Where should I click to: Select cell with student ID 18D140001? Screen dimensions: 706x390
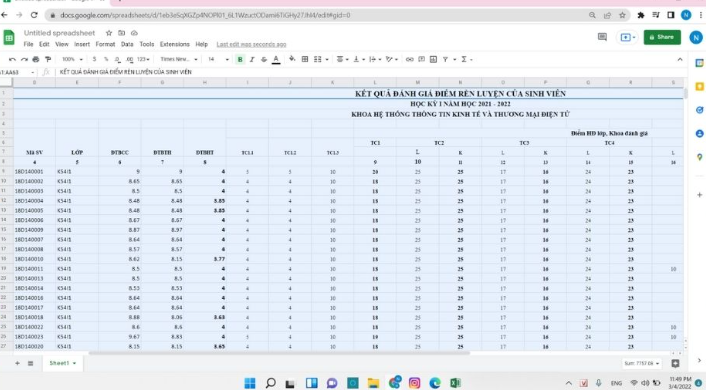point(34,172)
